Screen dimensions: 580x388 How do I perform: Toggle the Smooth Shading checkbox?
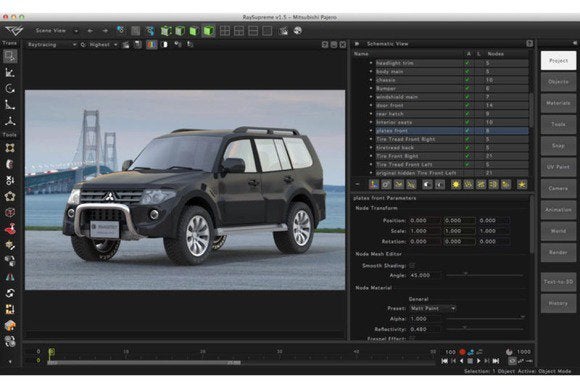click(412, 266)
